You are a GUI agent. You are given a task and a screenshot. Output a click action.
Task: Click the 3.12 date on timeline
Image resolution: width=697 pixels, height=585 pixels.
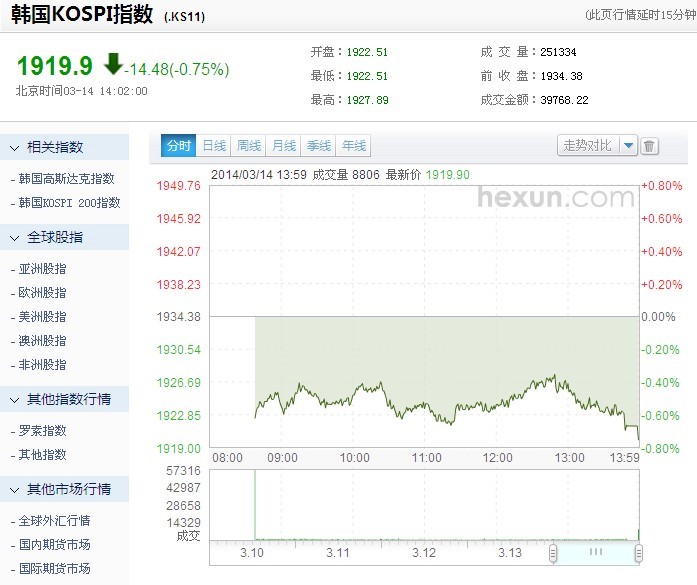click(x=424, y=553)
